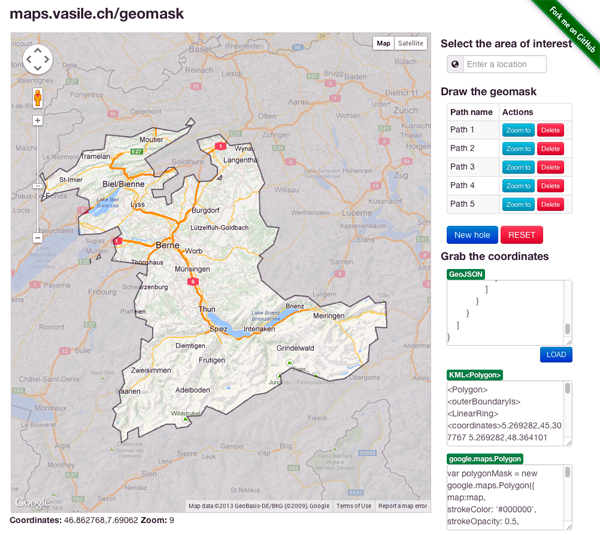Click the Path 3 name cell
Viewport: 600px width, 535px height.
[x=473, y=167]
